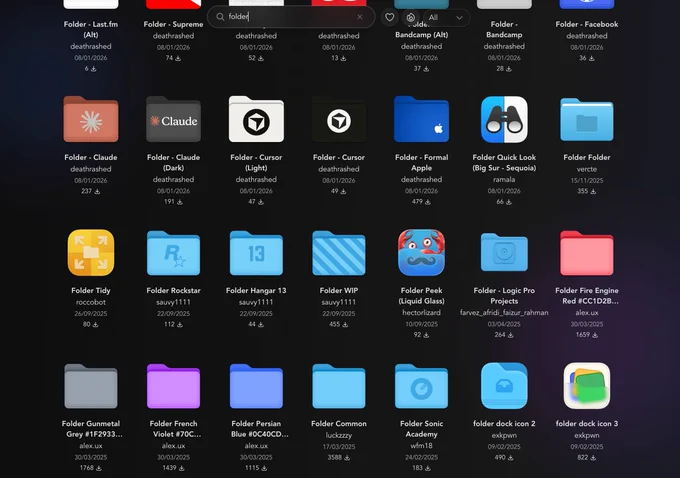Click the exkpwn author under folder dock icon 2
Image resolution: width=680 pixels, height=478 pixels.
pyautogui.click(x=504, y=435)
